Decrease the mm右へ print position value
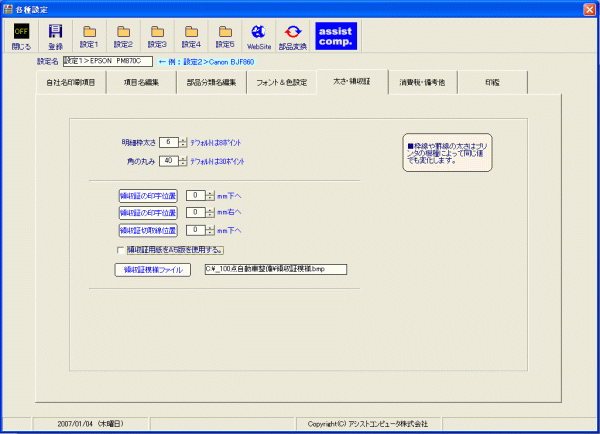The image size is (600, 434). pyautogui.click(x=210, y=215)
